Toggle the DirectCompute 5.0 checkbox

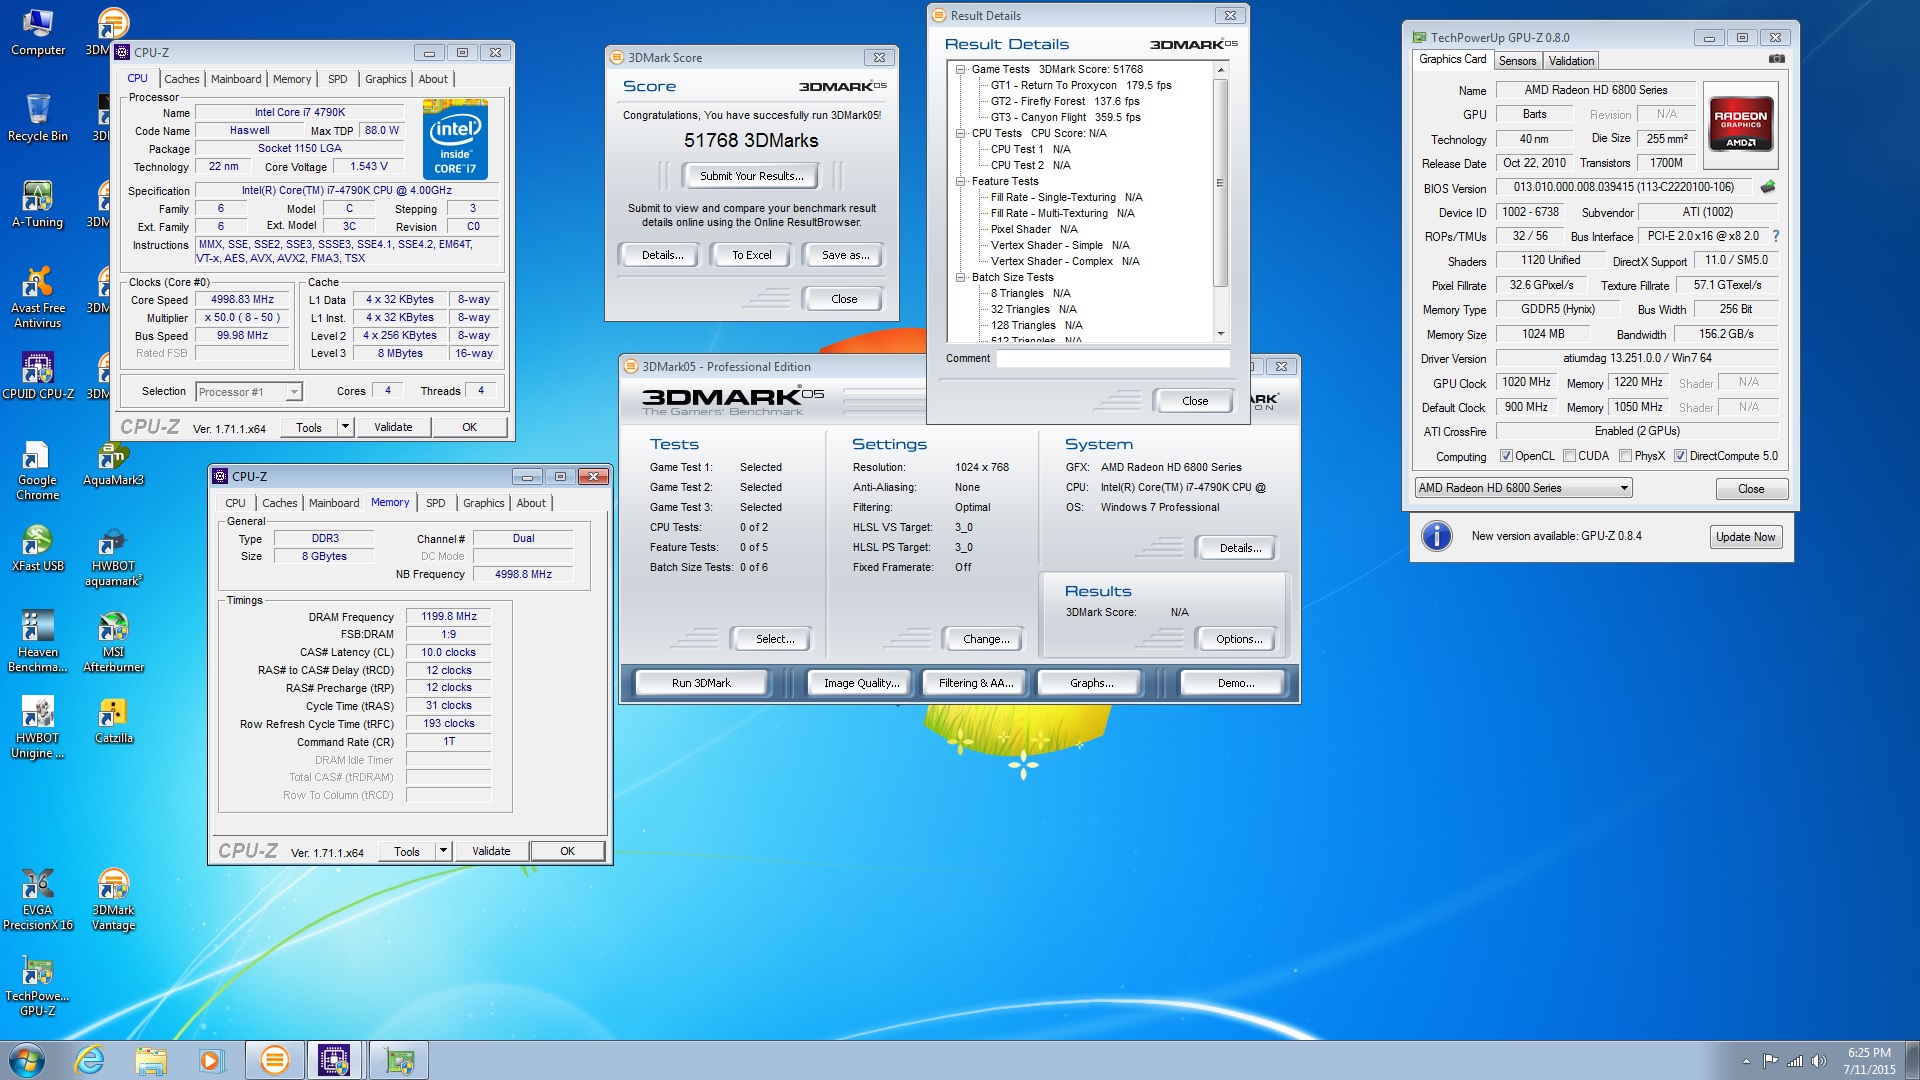(x=1681, y=456)
